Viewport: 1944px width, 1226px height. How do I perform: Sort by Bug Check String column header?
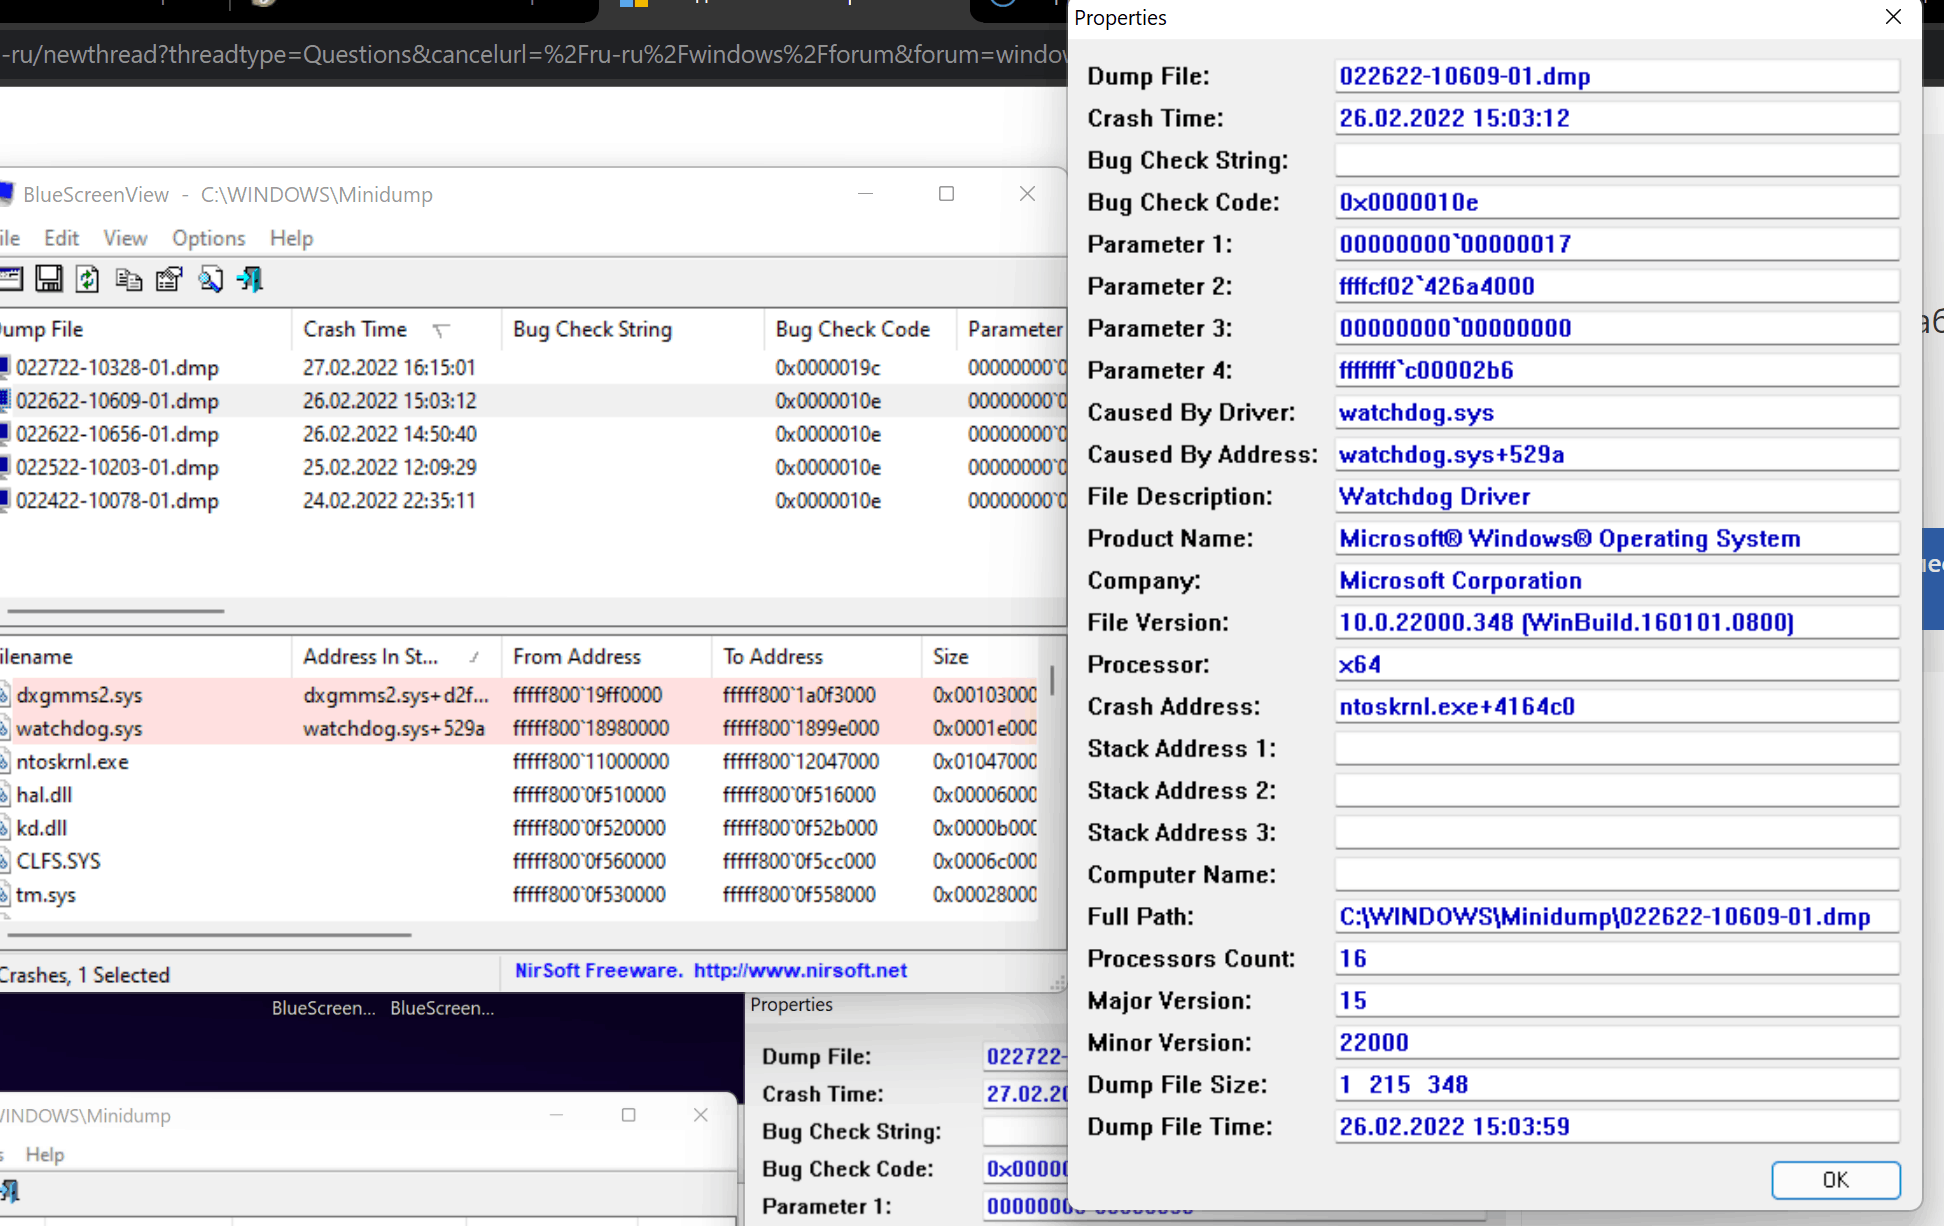[632, 329]
